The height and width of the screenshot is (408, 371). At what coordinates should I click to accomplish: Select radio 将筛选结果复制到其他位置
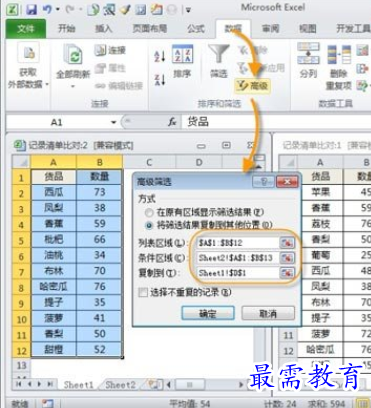(149, 226)
